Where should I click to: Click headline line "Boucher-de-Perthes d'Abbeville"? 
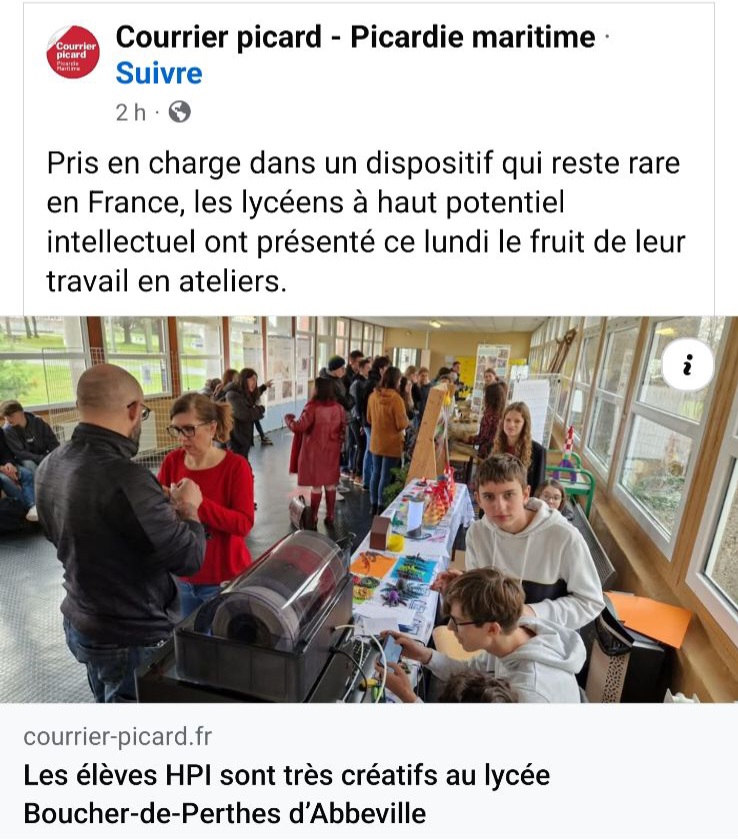pos(225,814)
